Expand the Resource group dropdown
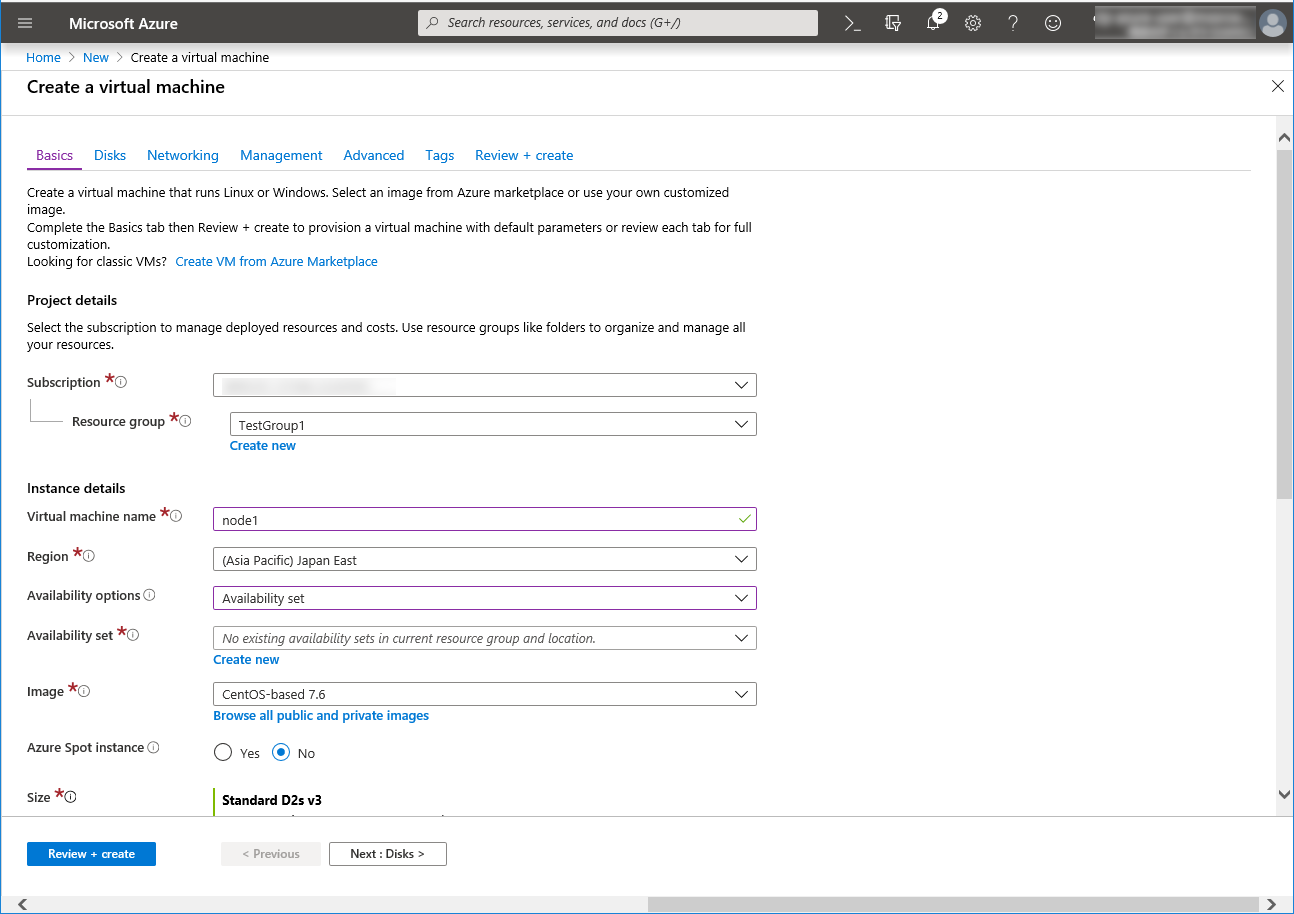 (x=492, y=424)
